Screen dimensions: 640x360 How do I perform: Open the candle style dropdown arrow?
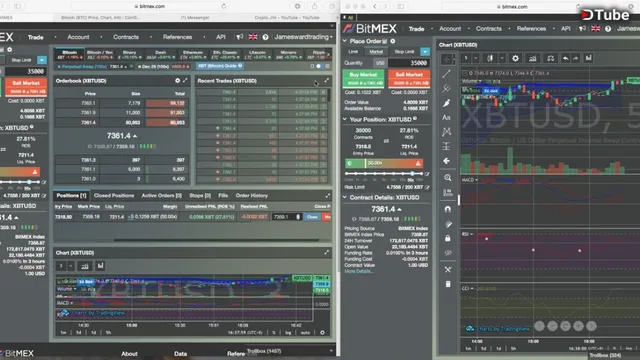[502, 58]
